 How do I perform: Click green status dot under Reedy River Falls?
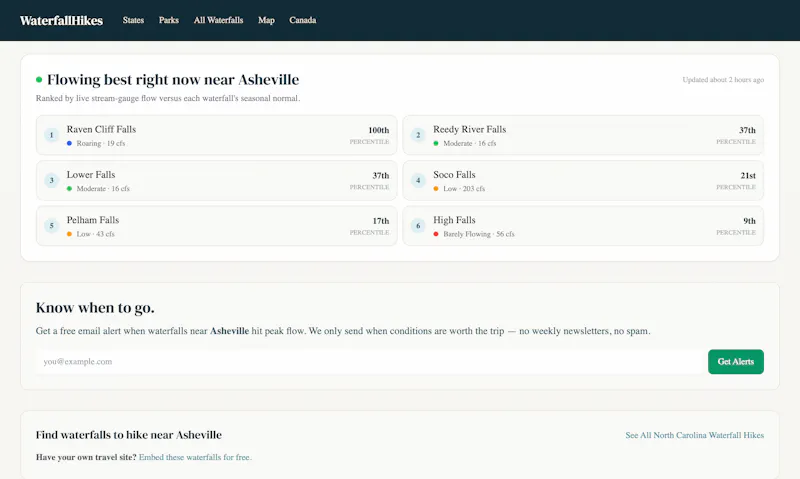pyautogui.click(x=436, y=143)
